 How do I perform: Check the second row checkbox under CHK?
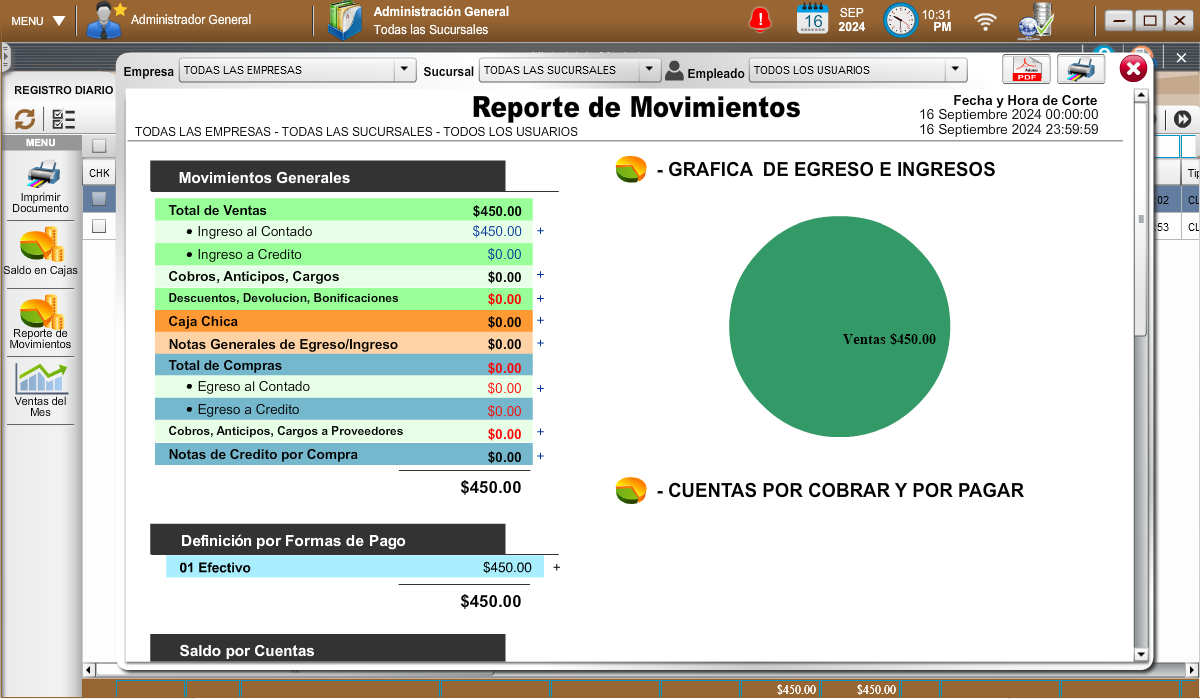pyautogui.click(x=99, y=226)
